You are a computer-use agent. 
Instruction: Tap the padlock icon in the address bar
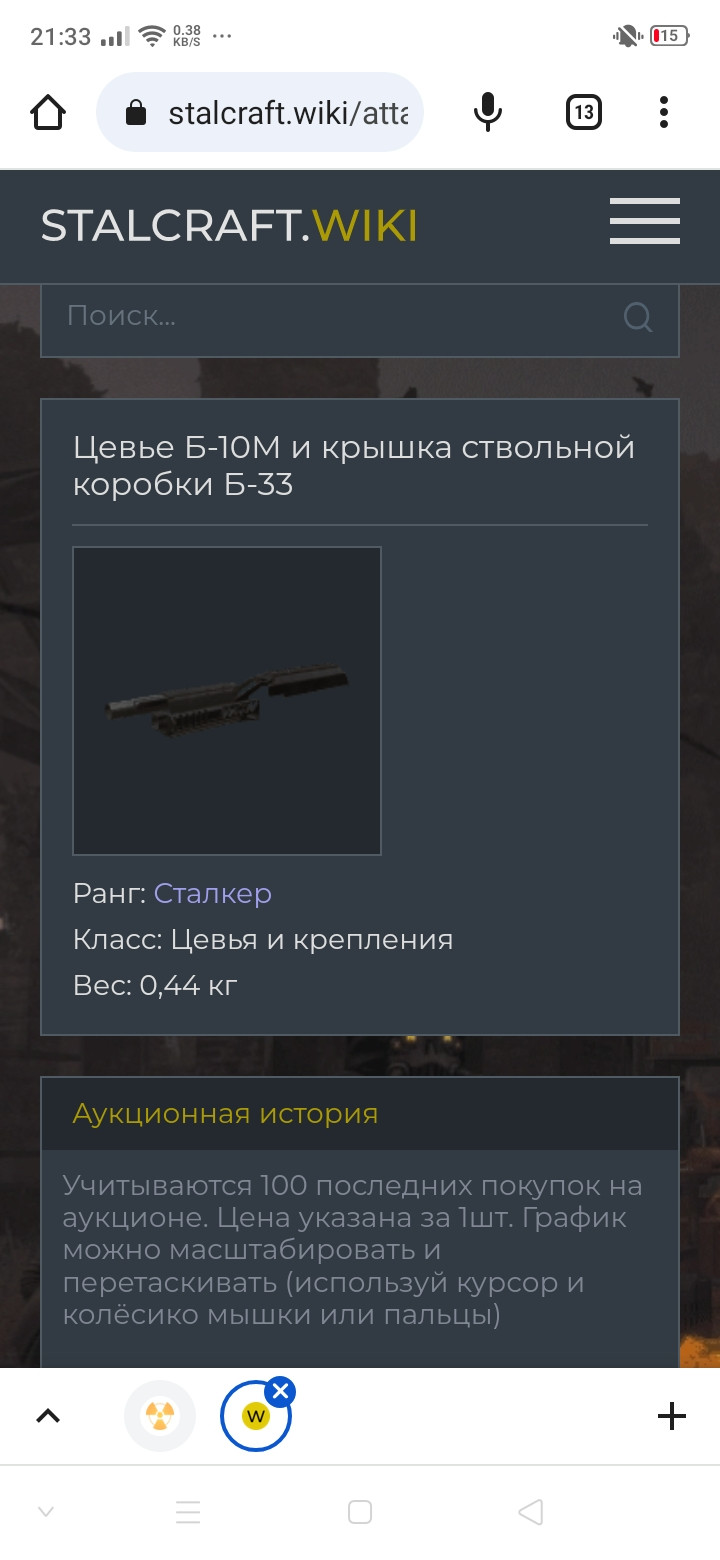[135, 113]
